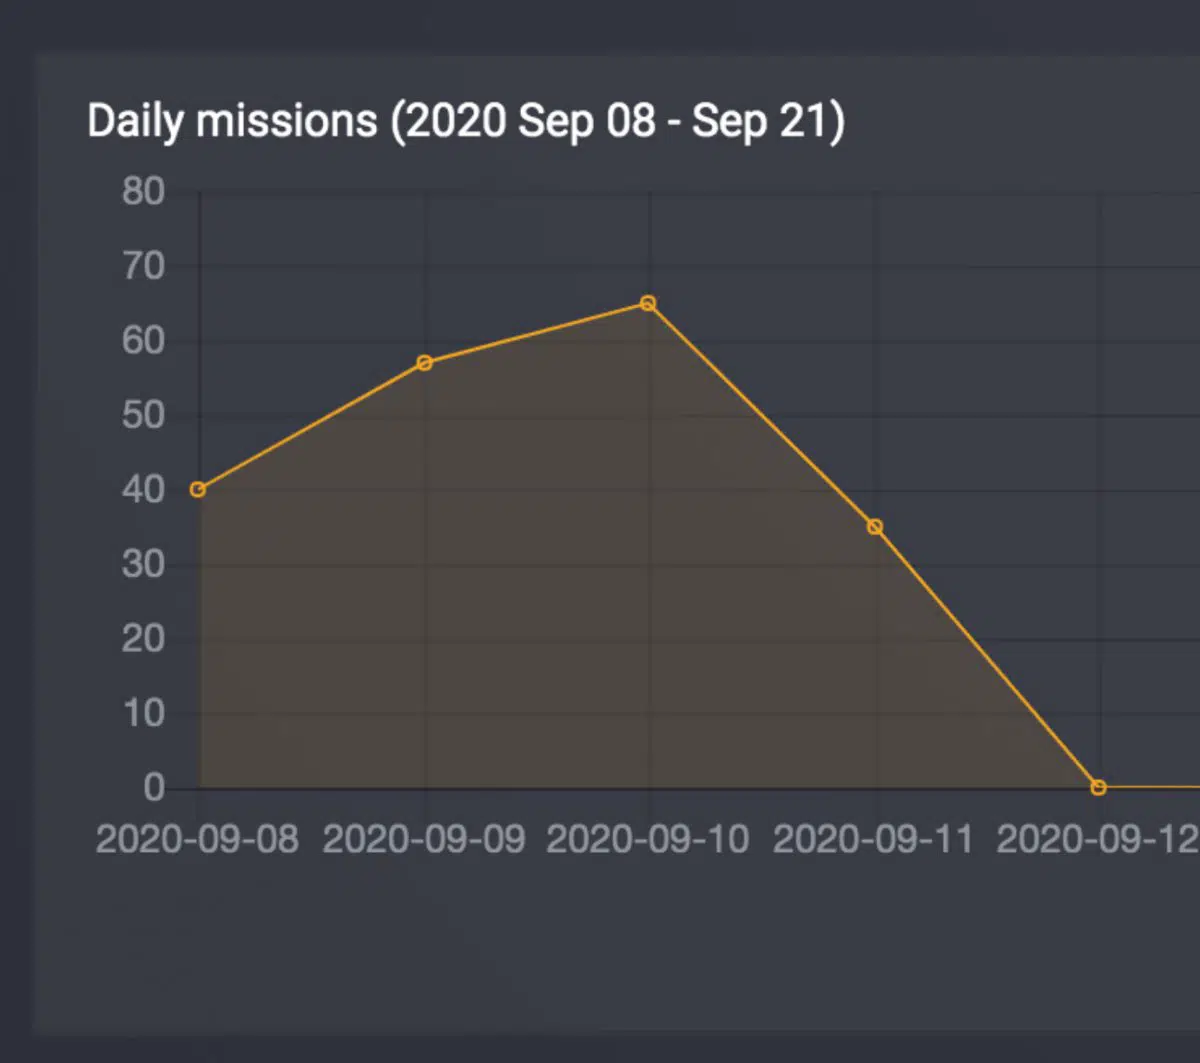The image size is (1200, 1063).
Task: Click the 2020-09-10 date label
Action: tap(648, 840)
